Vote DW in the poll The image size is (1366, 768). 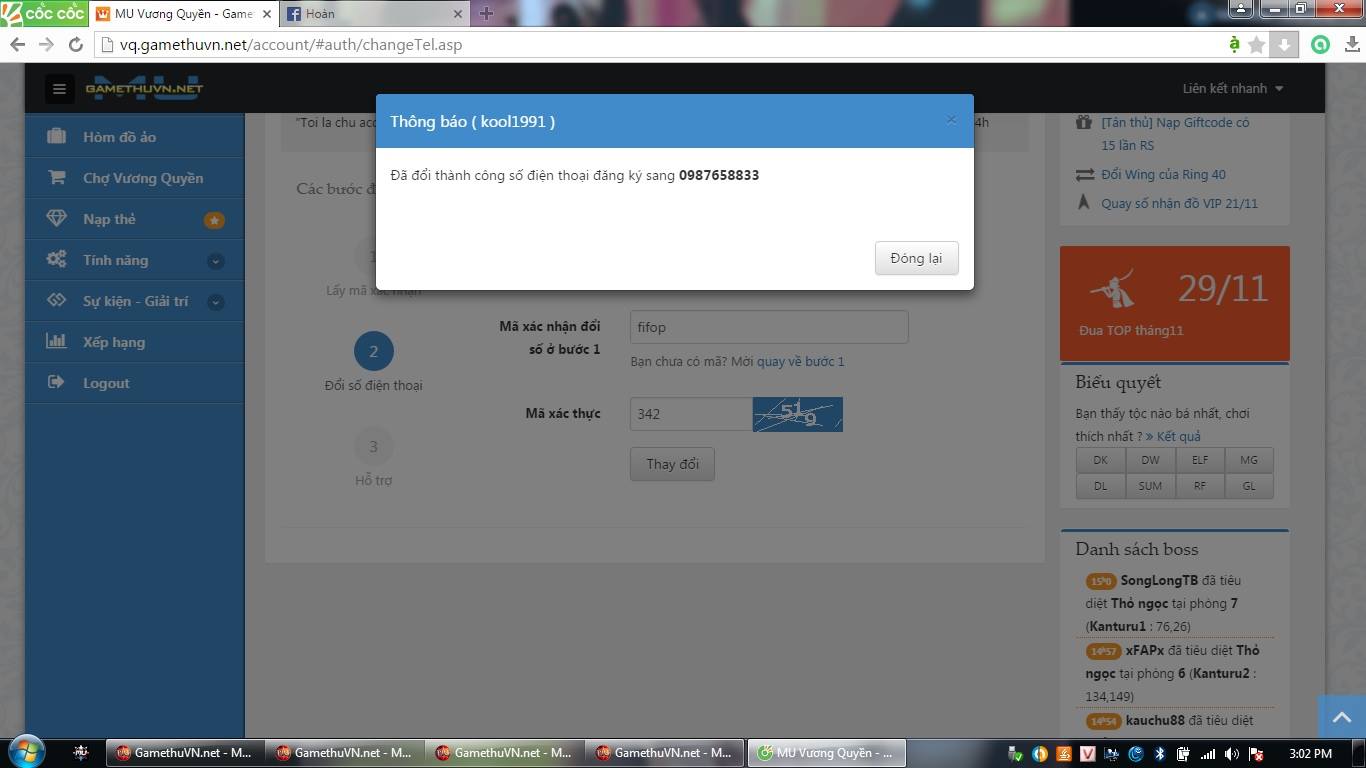tap(1150, 460)
